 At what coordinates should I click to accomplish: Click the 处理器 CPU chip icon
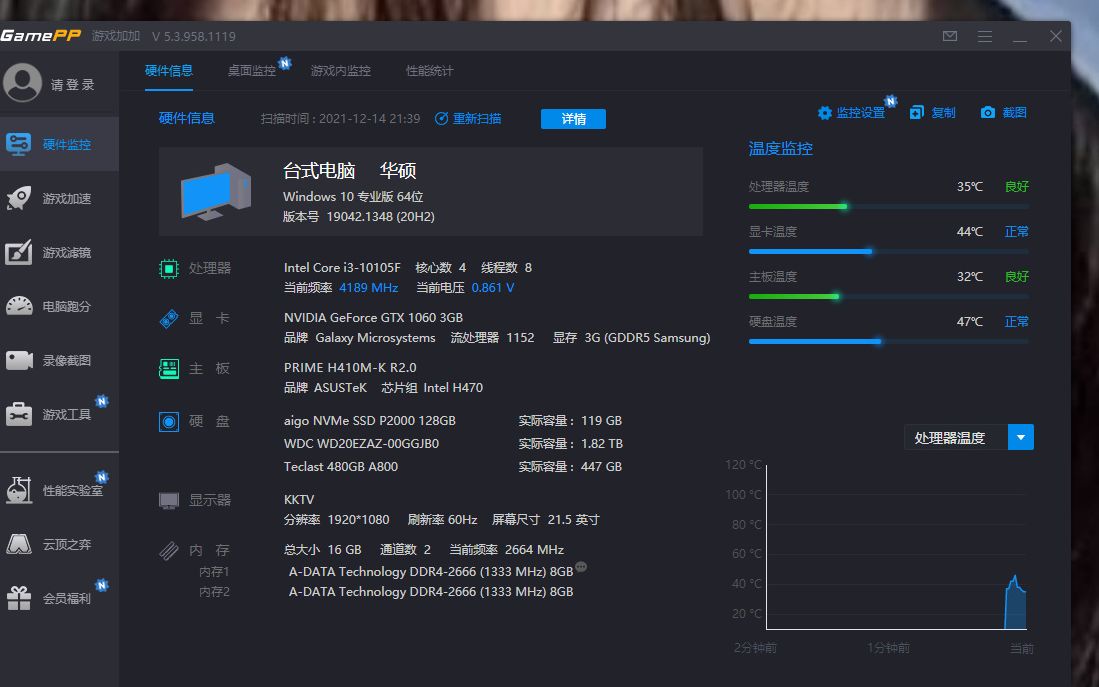point(169,268)
